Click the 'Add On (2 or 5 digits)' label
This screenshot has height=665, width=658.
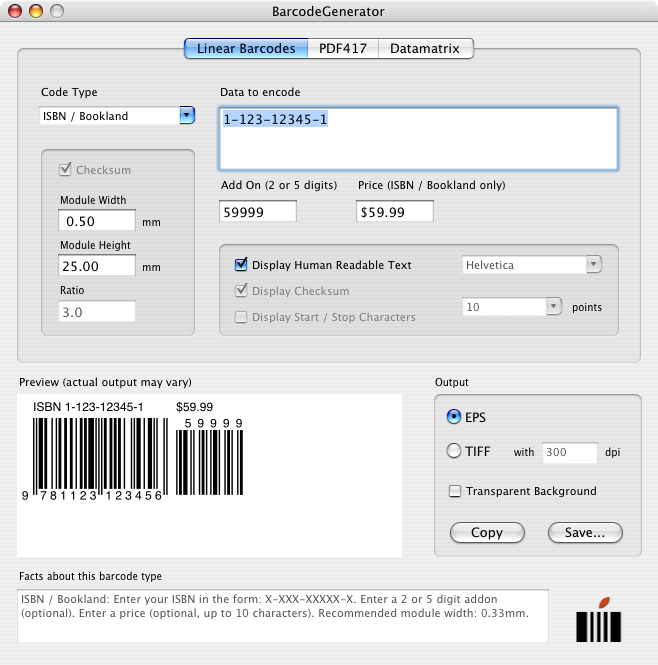(279, 185)
